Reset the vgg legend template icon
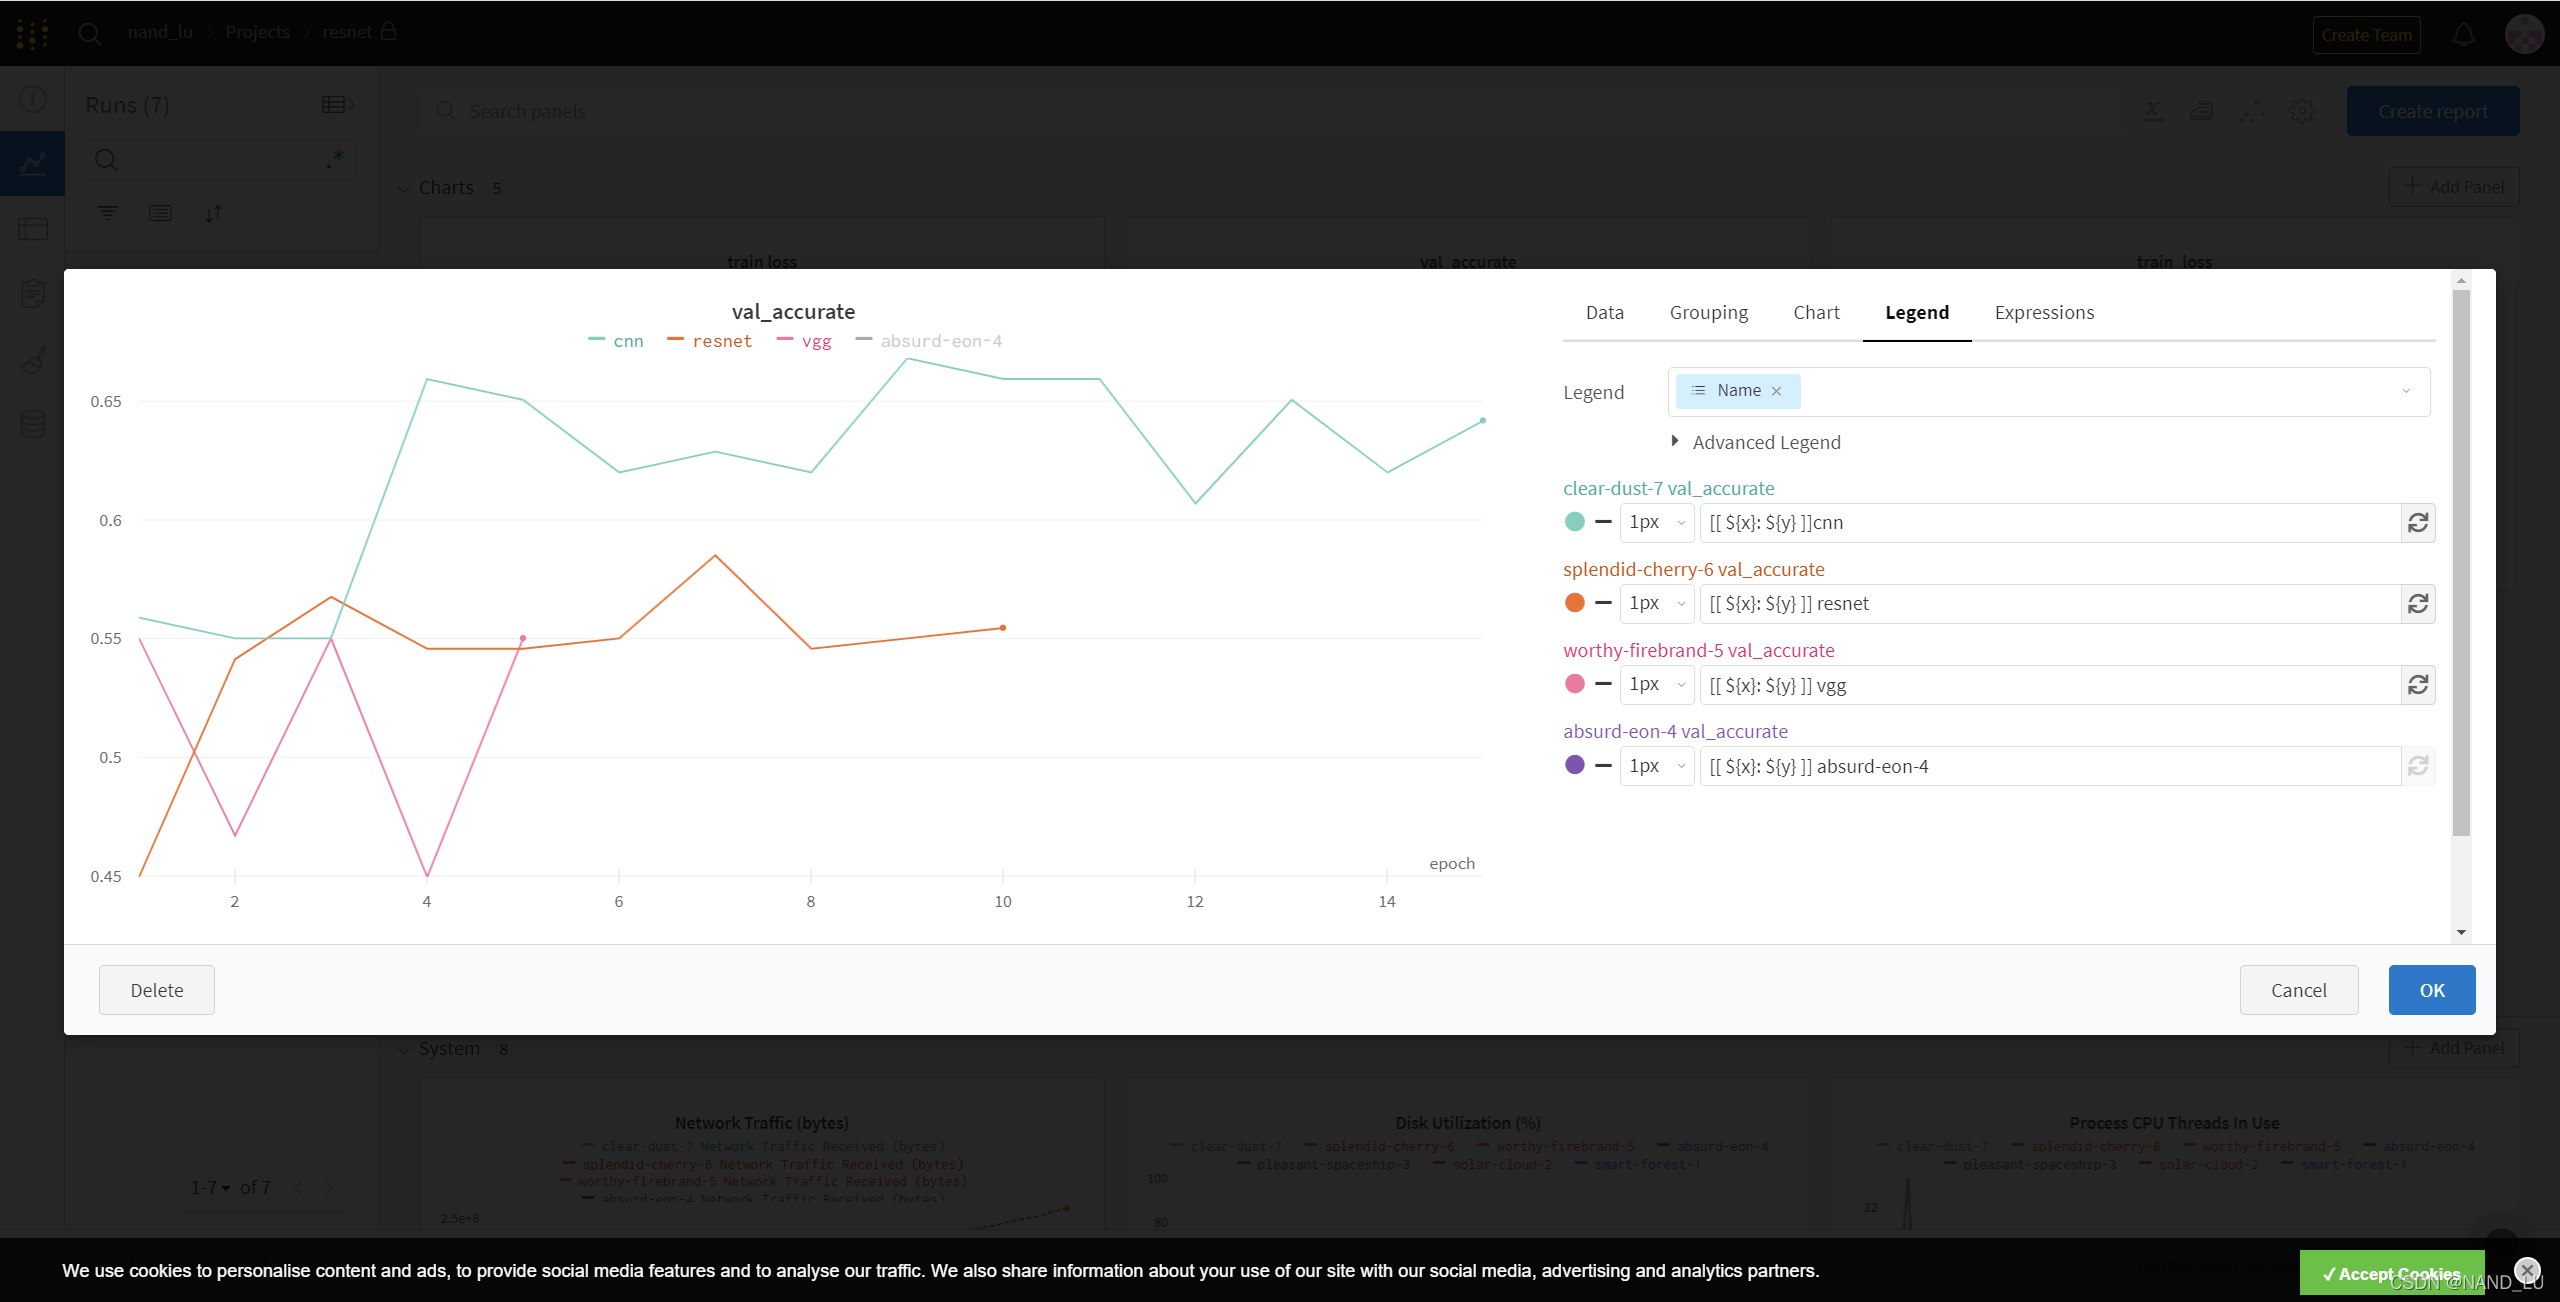The image size is (2560, 1302). tap(2417, 685)
